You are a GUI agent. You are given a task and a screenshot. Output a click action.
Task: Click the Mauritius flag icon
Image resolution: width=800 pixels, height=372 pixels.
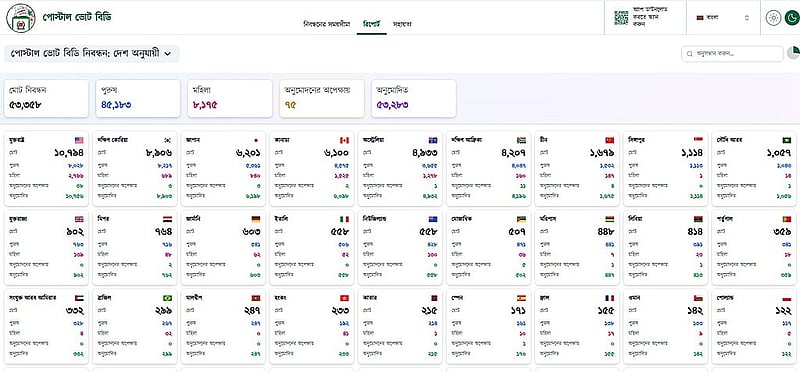610,219
